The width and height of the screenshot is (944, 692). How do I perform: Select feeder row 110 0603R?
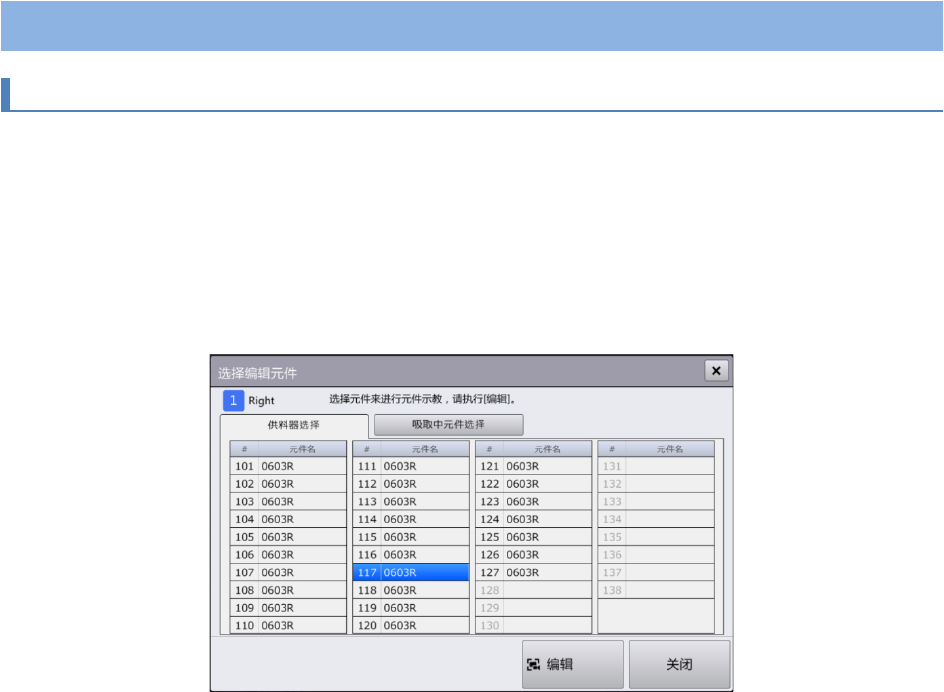288,625
